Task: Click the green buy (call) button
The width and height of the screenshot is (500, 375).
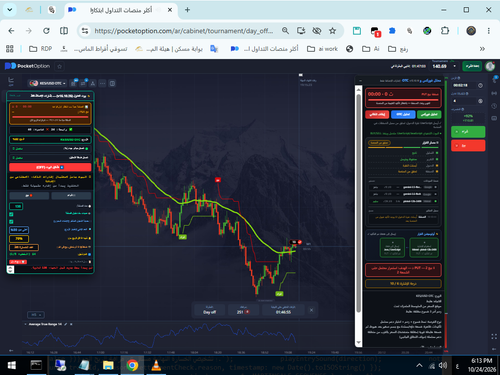Action: pyautogui.click(x=468, y=132)
